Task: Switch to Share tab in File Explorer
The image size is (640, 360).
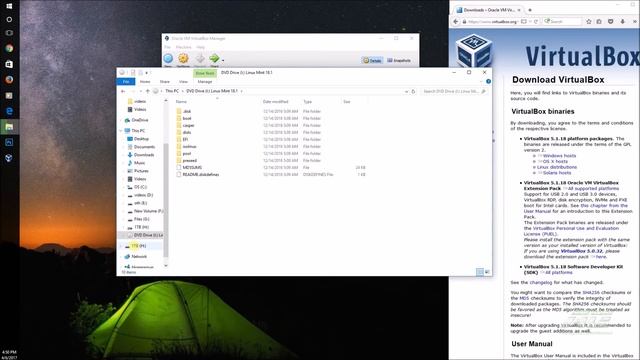Action: 164,82
